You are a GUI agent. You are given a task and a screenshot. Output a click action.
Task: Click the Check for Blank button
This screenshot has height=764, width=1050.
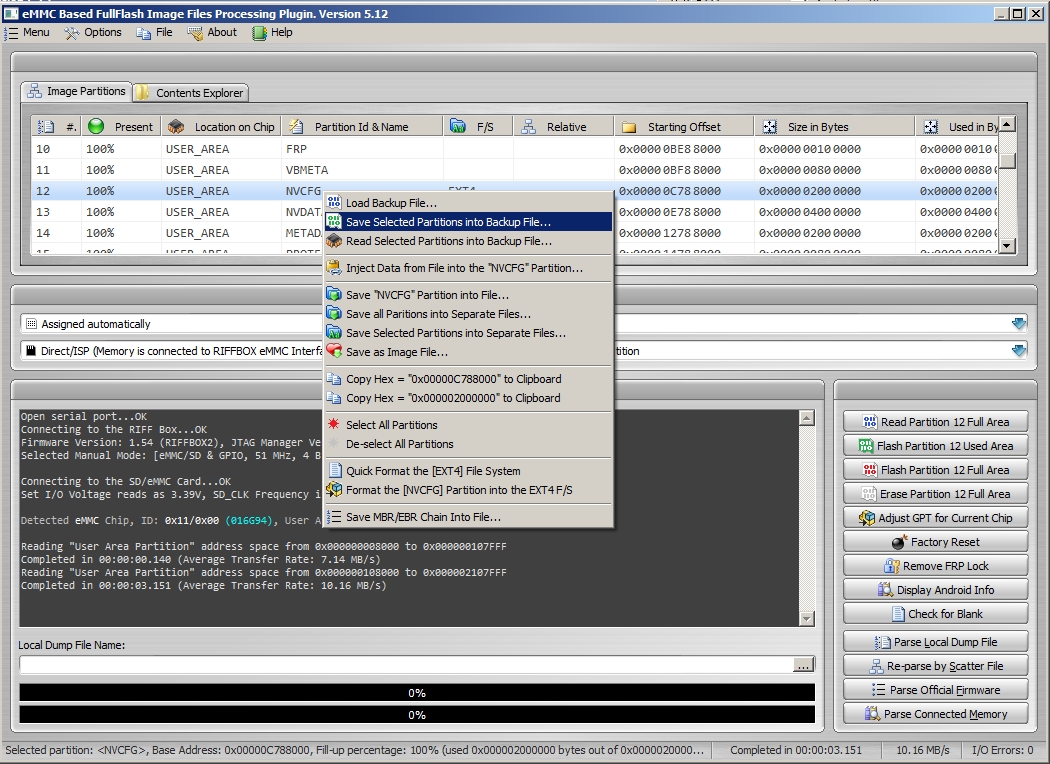(x=934, y=613)
